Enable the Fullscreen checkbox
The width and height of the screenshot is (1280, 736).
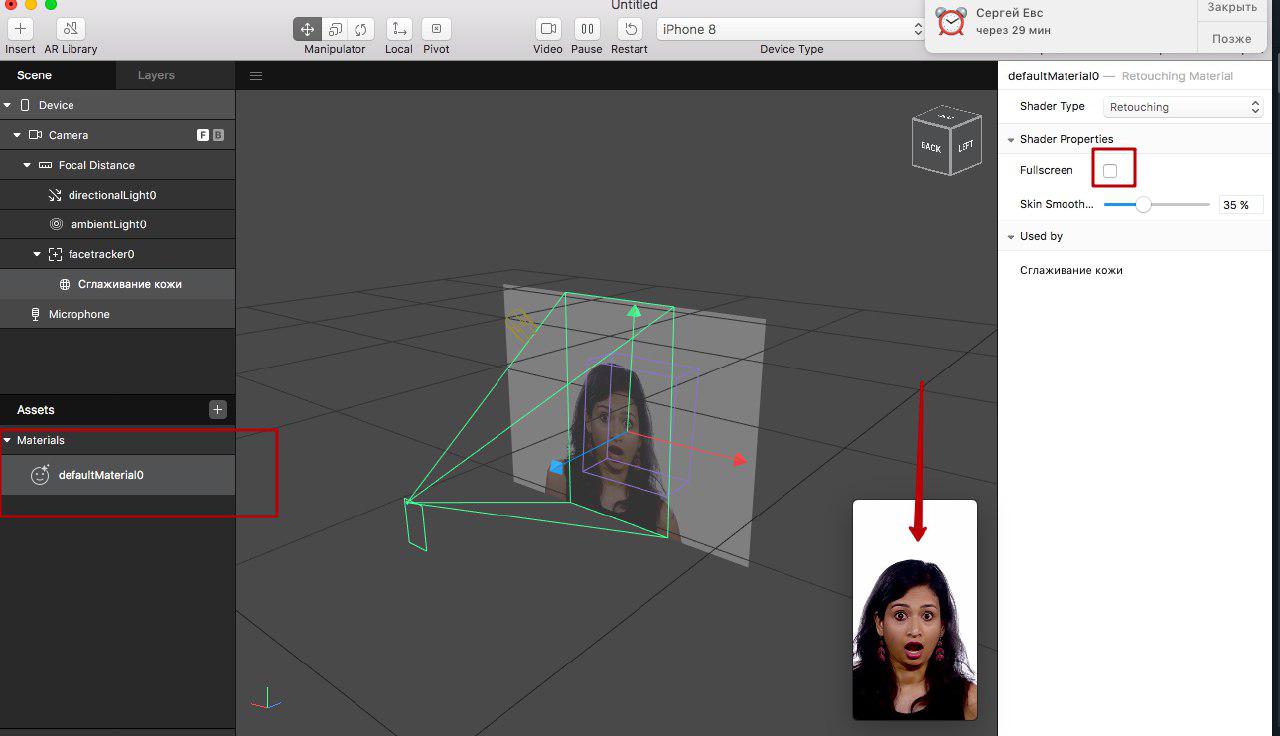[1110, 171]
